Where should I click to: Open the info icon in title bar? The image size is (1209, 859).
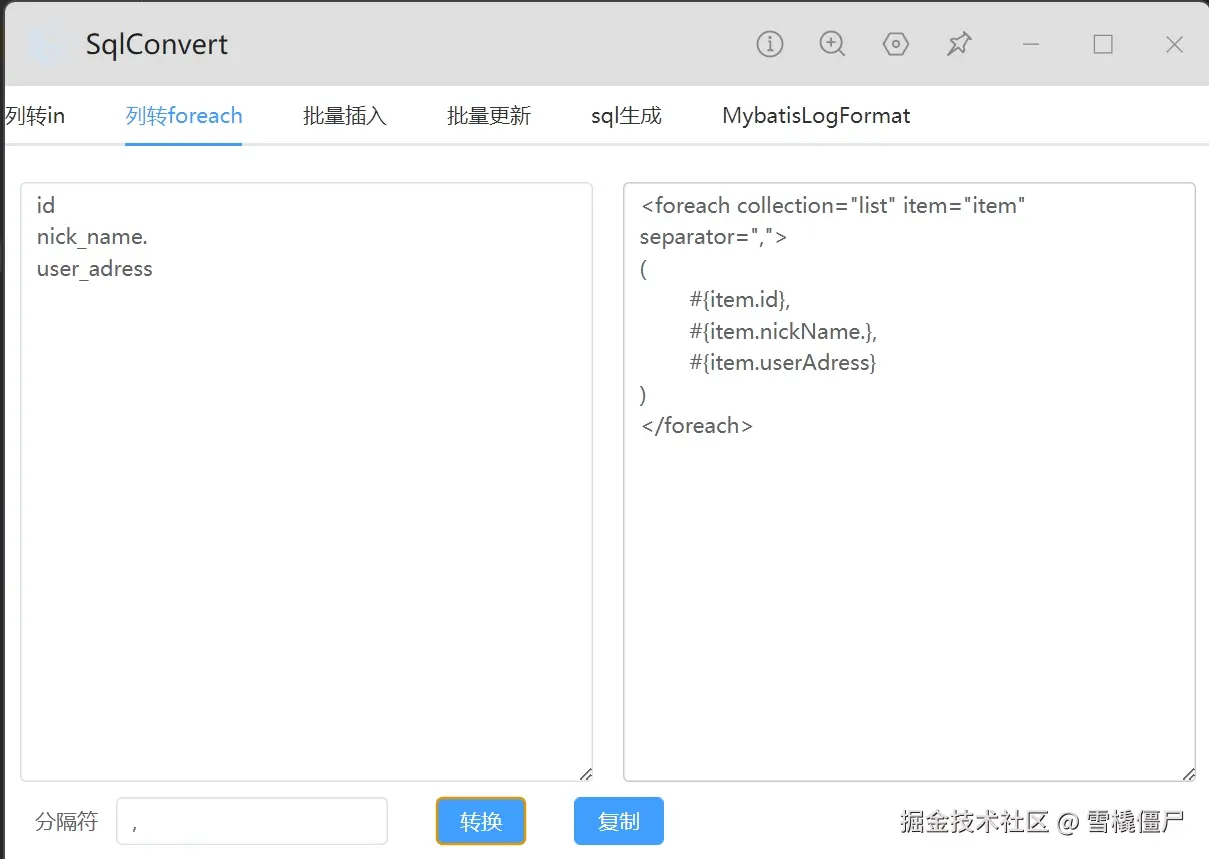tap(769, 44)
